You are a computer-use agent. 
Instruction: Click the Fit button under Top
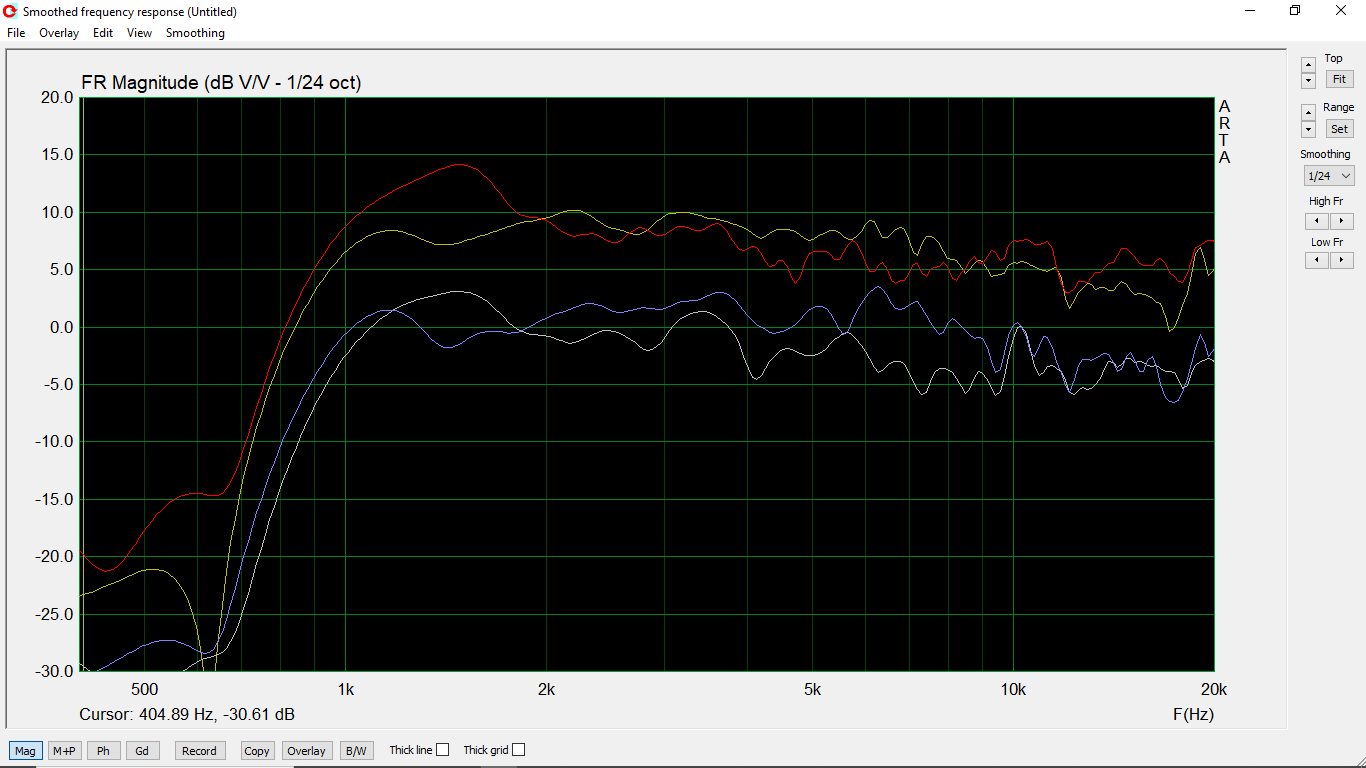coord(1339,79)
